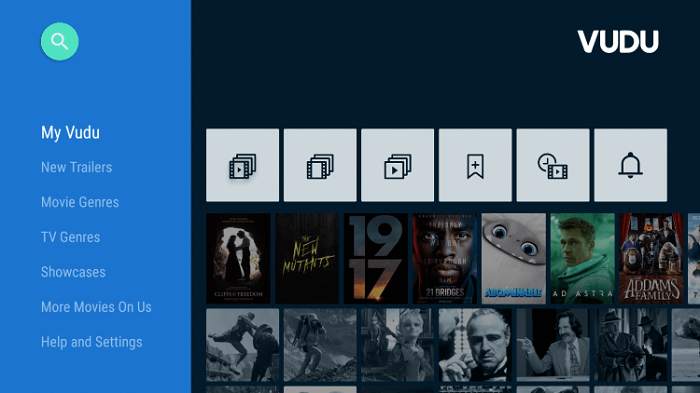700x393 pixels.
Task: Select the Abominable movie poster
Action: coord(513,259)
